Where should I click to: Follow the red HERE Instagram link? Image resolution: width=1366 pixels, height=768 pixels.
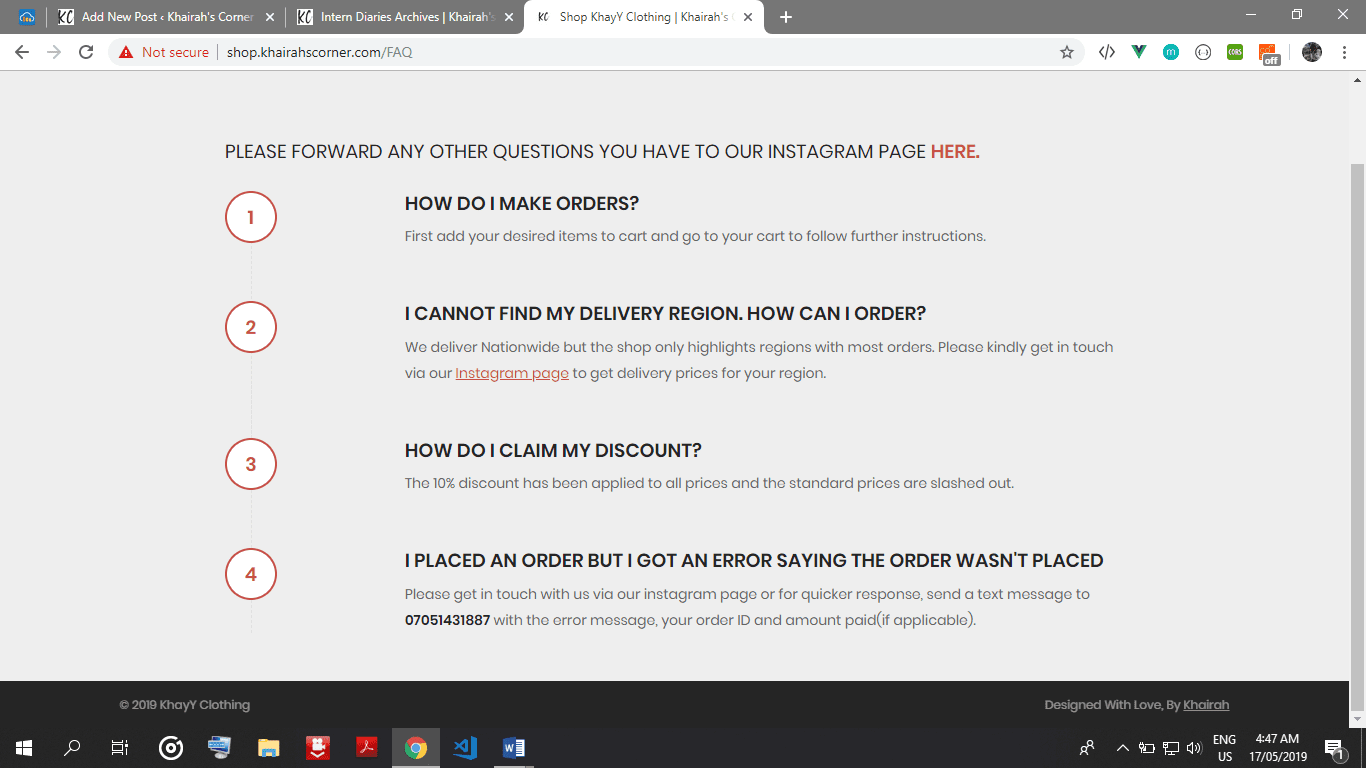954,152
